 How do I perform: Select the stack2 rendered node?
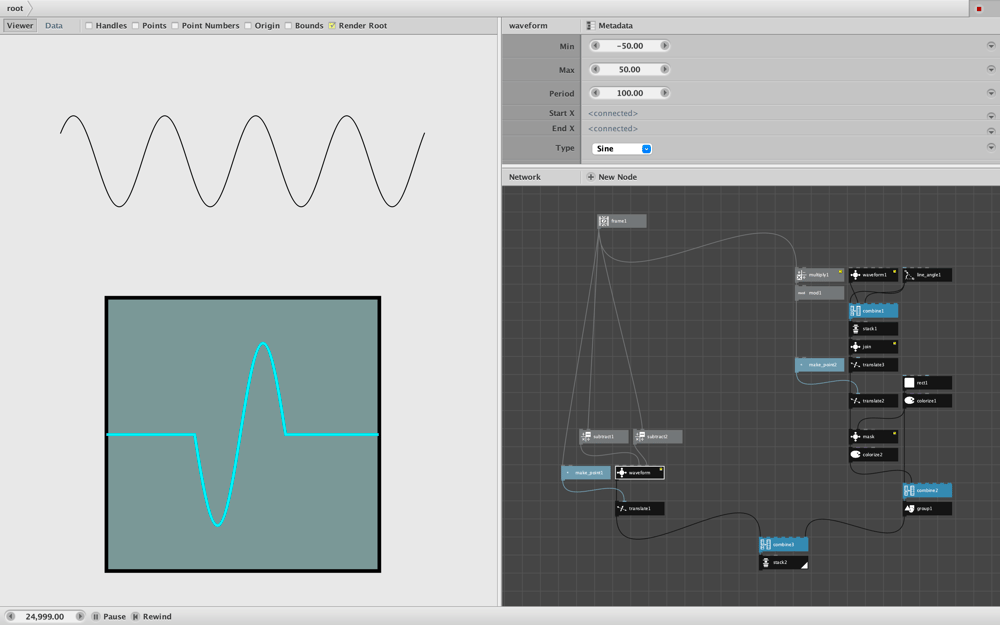(x=783, y=562)
